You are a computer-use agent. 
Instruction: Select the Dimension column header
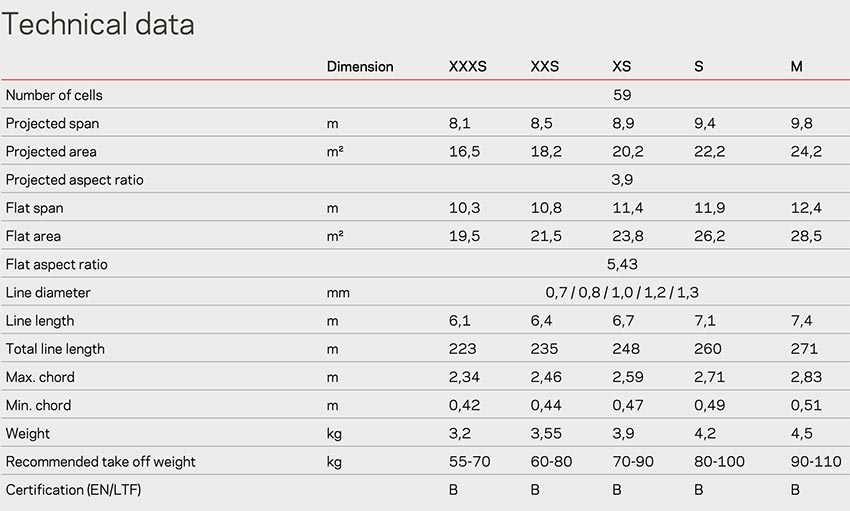click(x=360, y=67)
